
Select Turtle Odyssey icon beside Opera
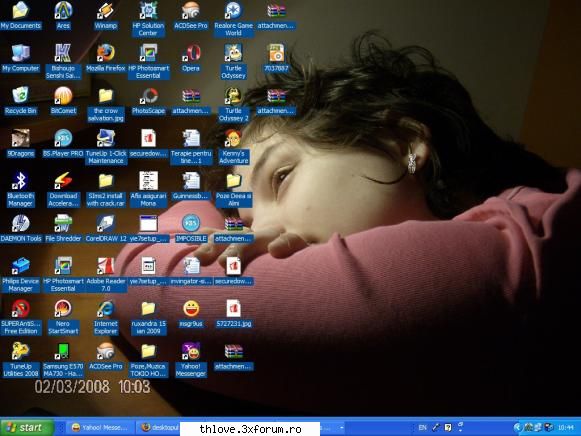[233, 61]
